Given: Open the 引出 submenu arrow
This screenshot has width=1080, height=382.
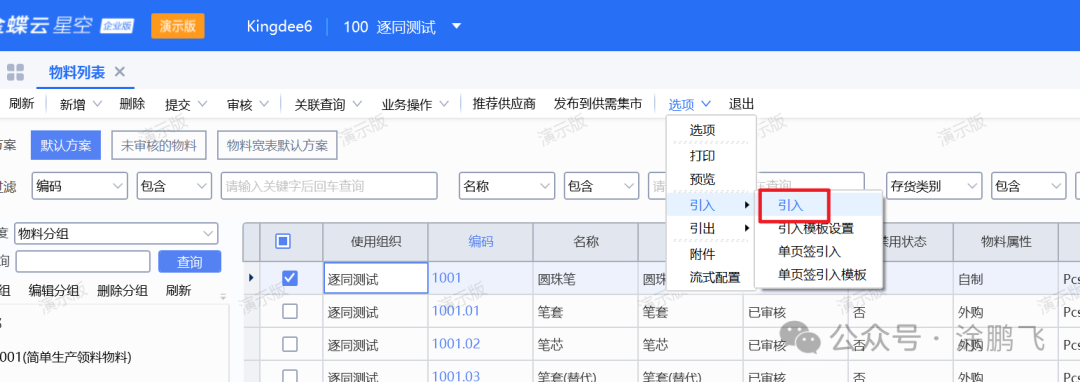Looking at the screenshot, I should pyautogui.click(x=747, y=228).
